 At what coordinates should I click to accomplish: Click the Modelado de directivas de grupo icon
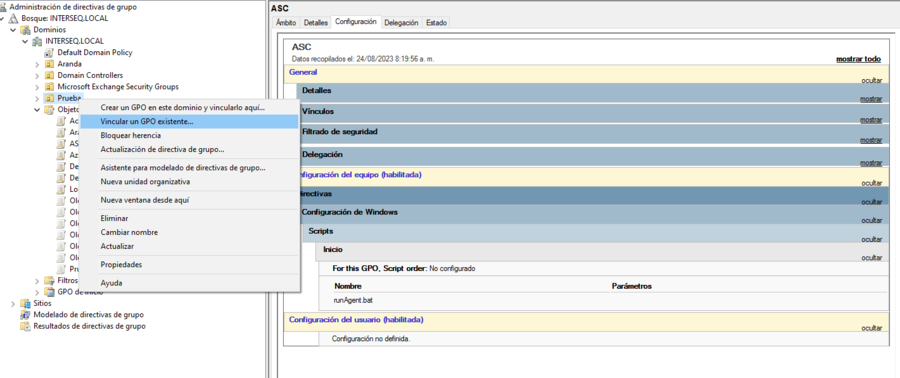click(x=25, y=314)
